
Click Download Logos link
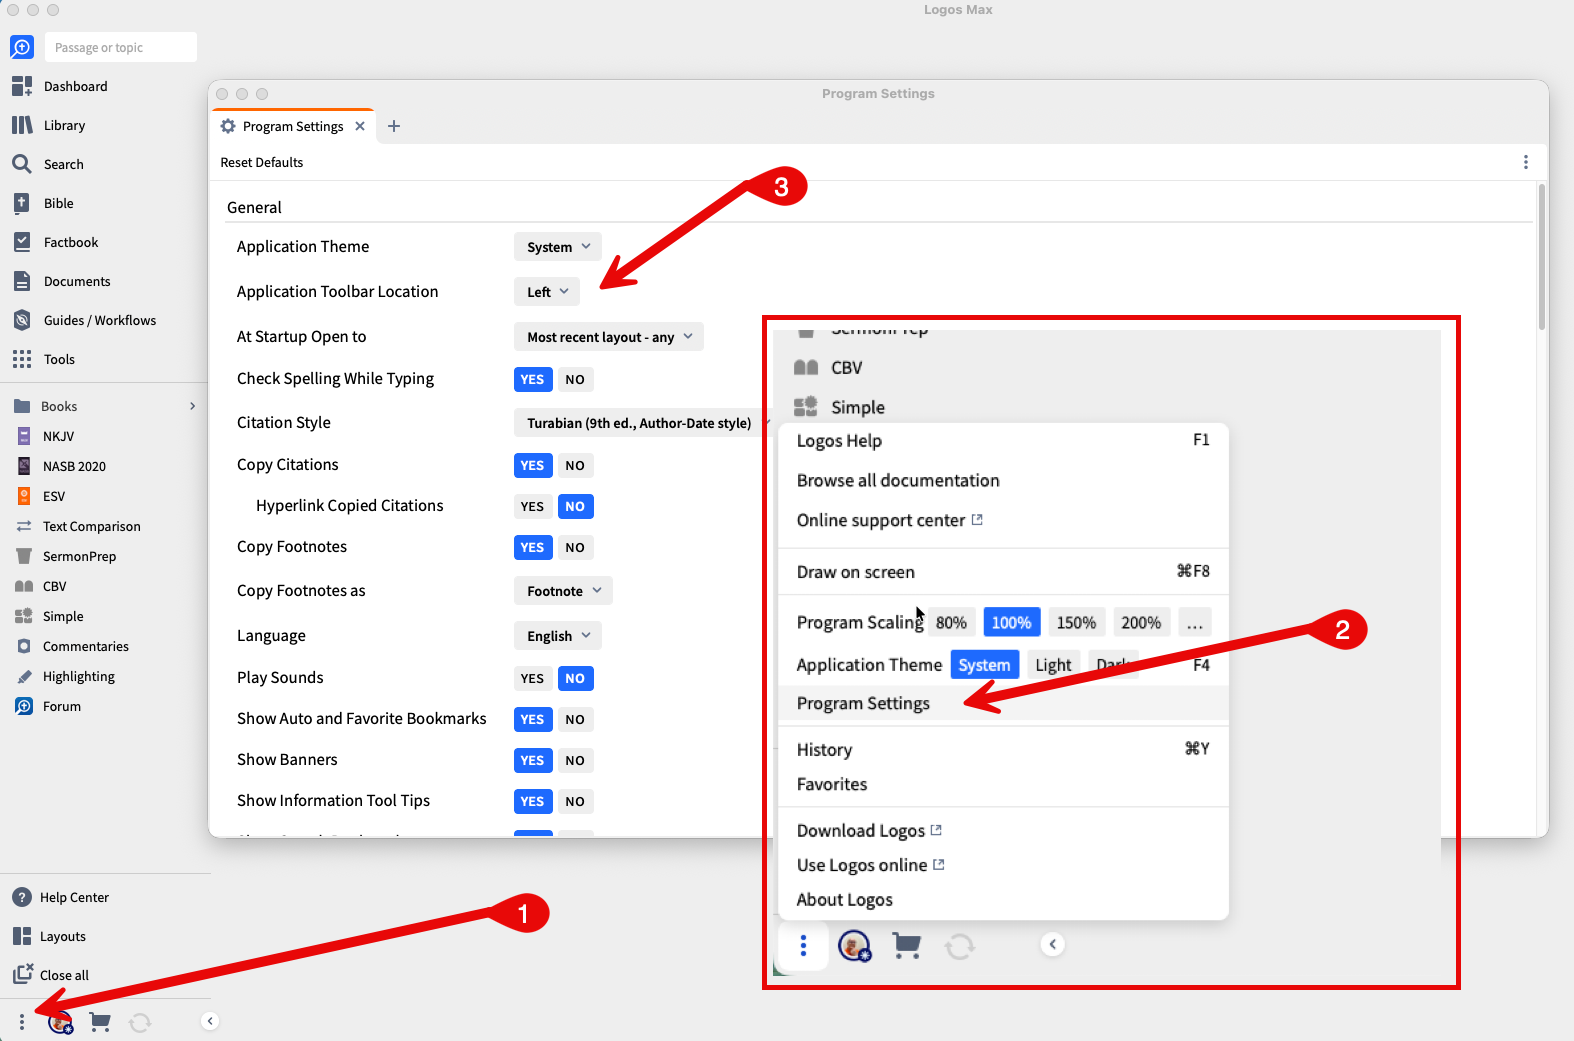coord(869,831)
